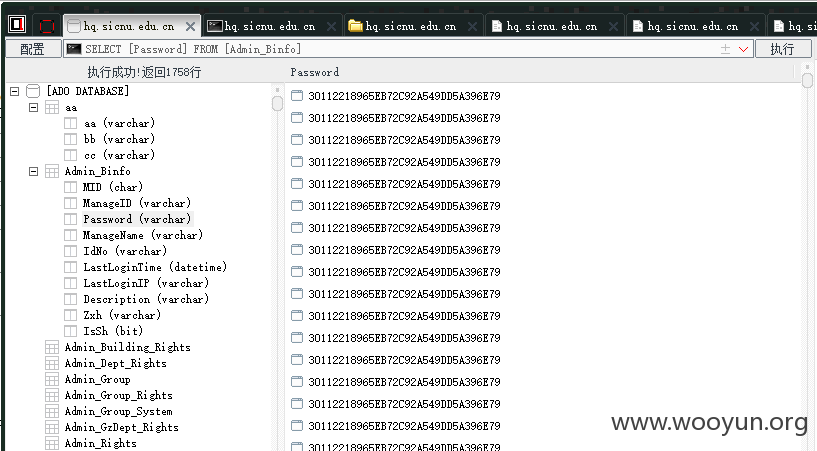Close the active database-icon tab
The width and height of the screenshot is (817, 451).
pyautogui.click(x=191, y=27)
